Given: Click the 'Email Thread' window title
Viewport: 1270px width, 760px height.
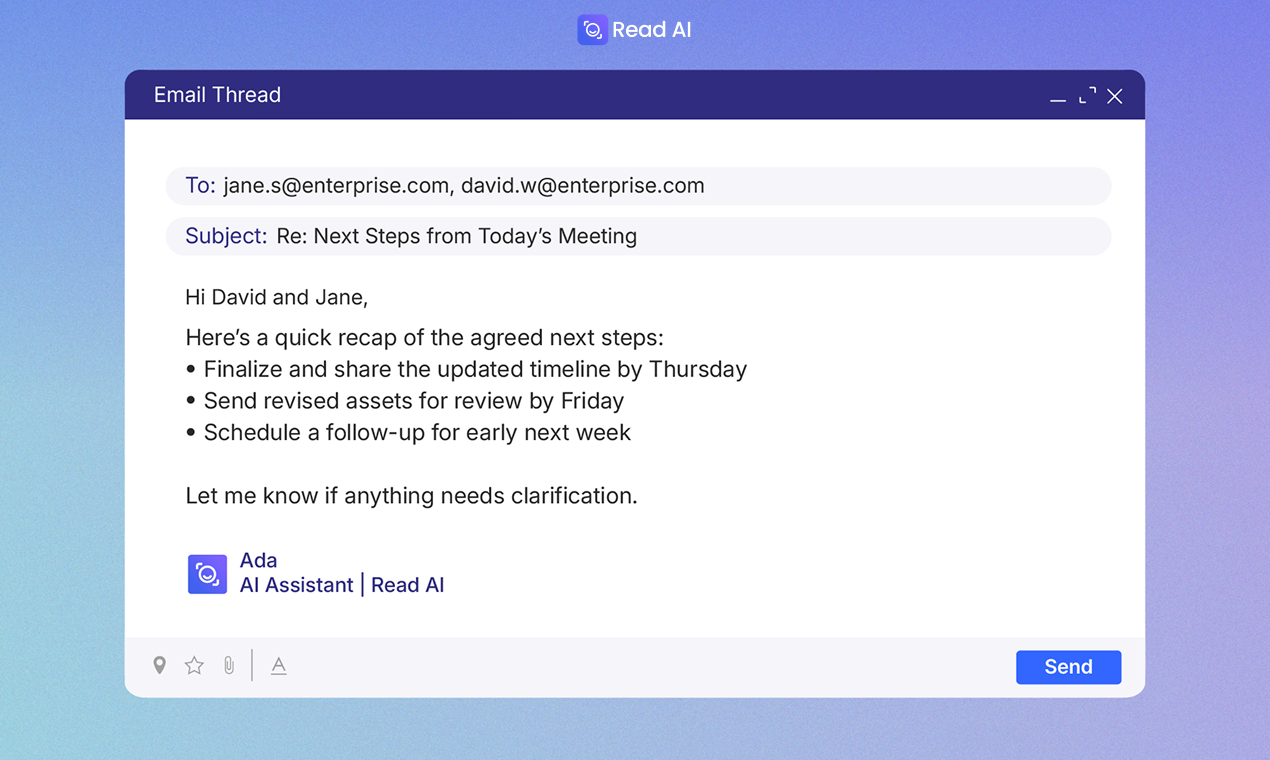Looking at the screenshot, I should [x=217, y=95].
